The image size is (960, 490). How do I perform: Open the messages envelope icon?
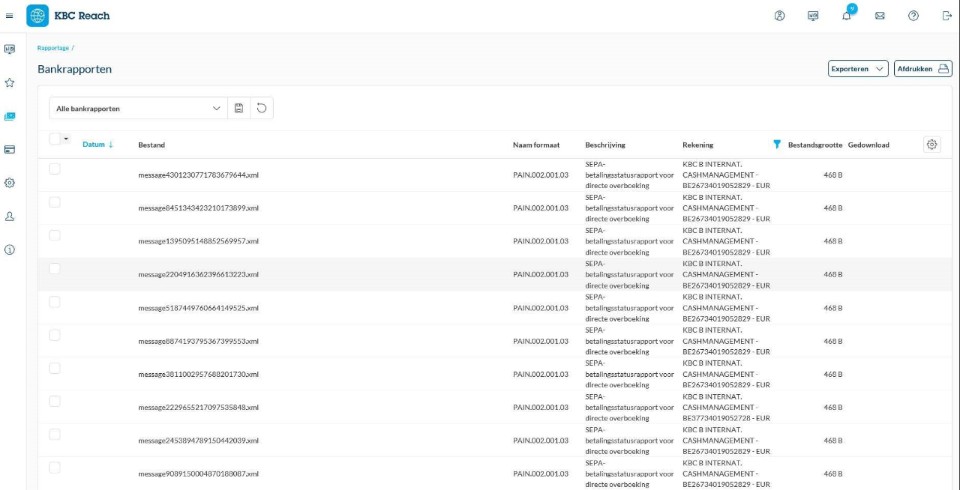coord(880,16)
